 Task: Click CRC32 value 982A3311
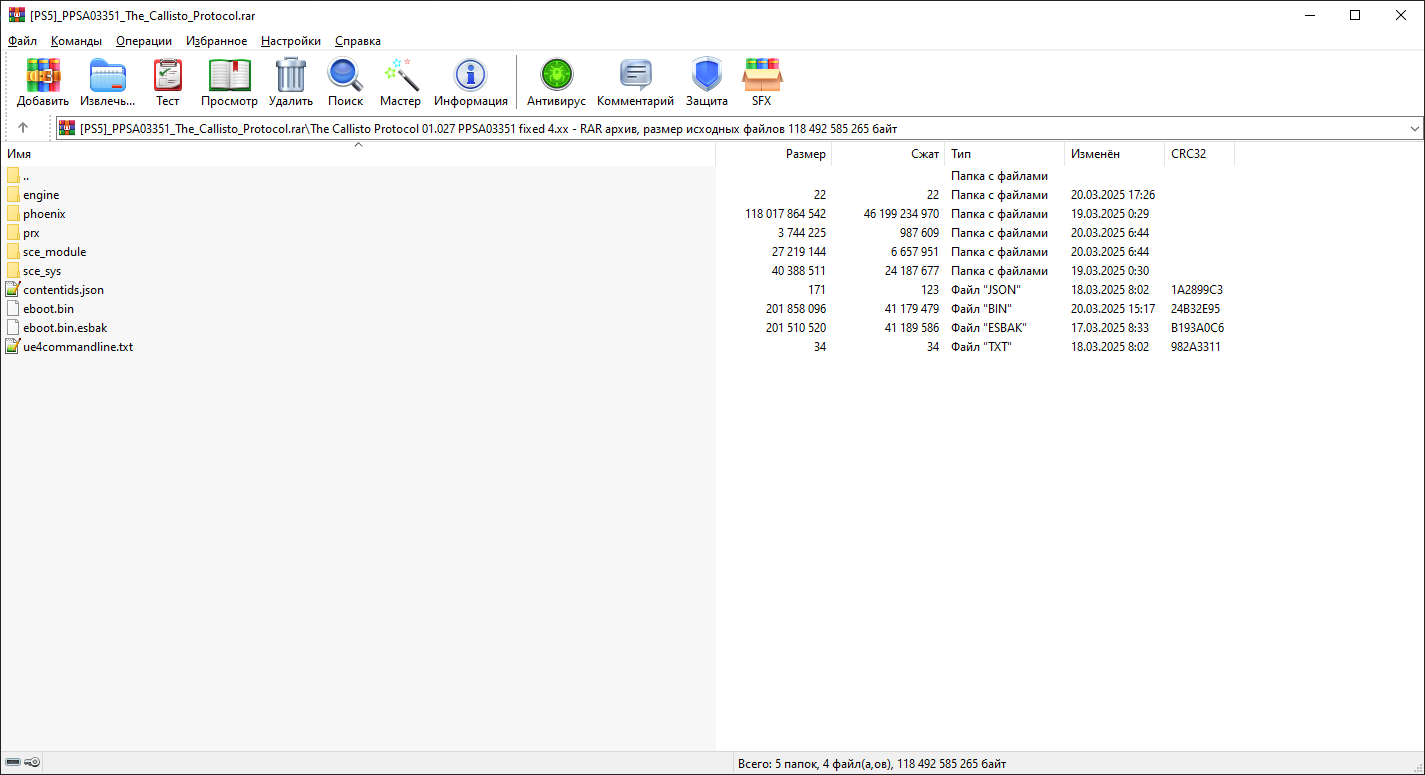pos(1195,347)
